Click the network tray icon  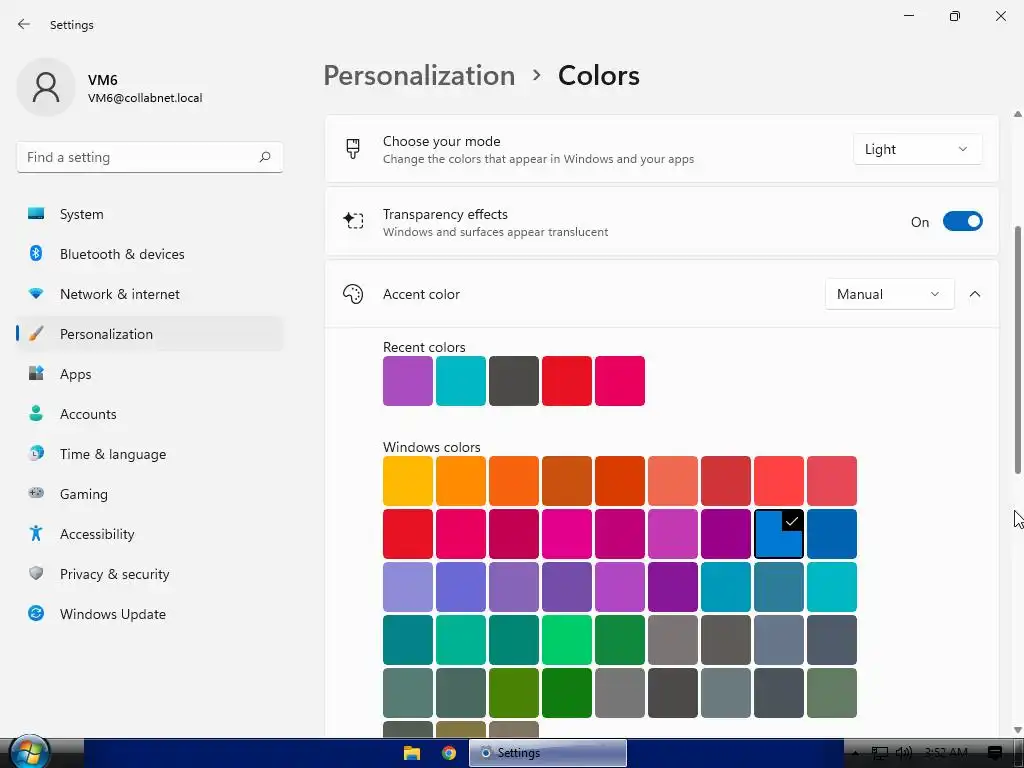pyautogui.click(x=880, y=753)
